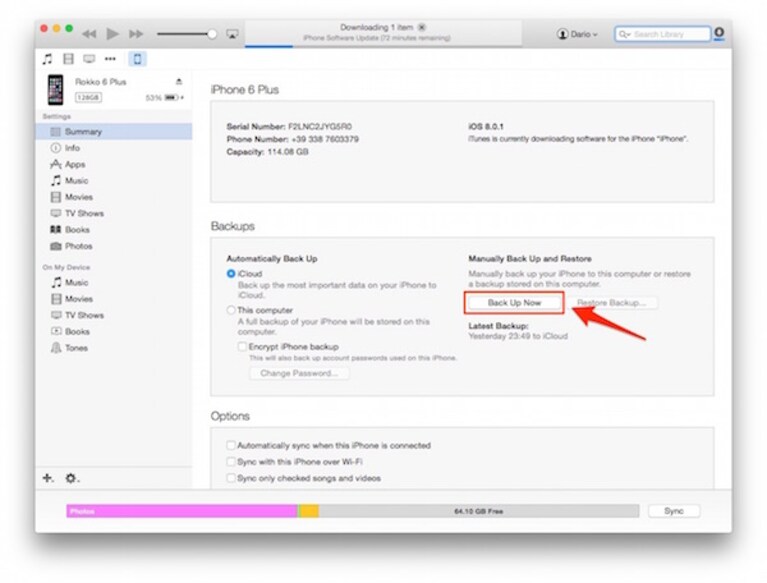Click the iOS 8.0.1 version text
767x583 pixels.
[486, 126]
